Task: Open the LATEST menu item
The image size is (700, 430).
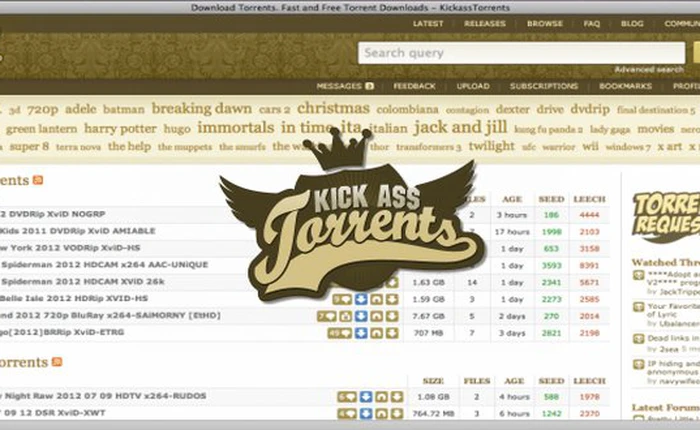Action: coord(428,24)
